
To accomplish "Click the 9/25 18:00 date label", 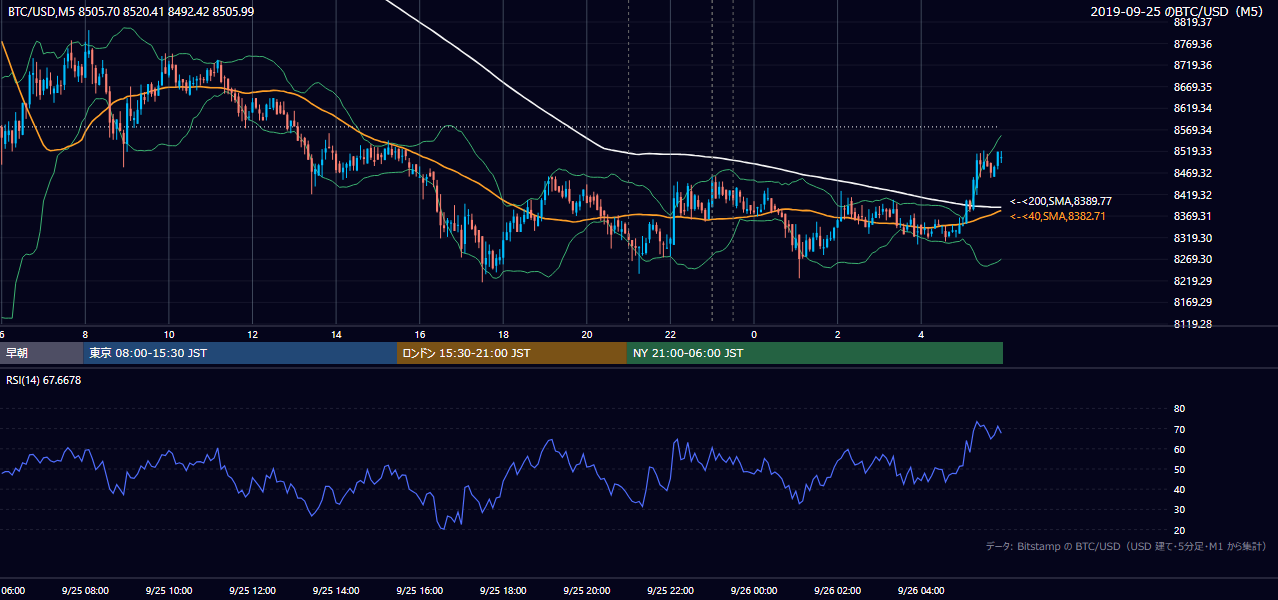I will click(503, 591).
